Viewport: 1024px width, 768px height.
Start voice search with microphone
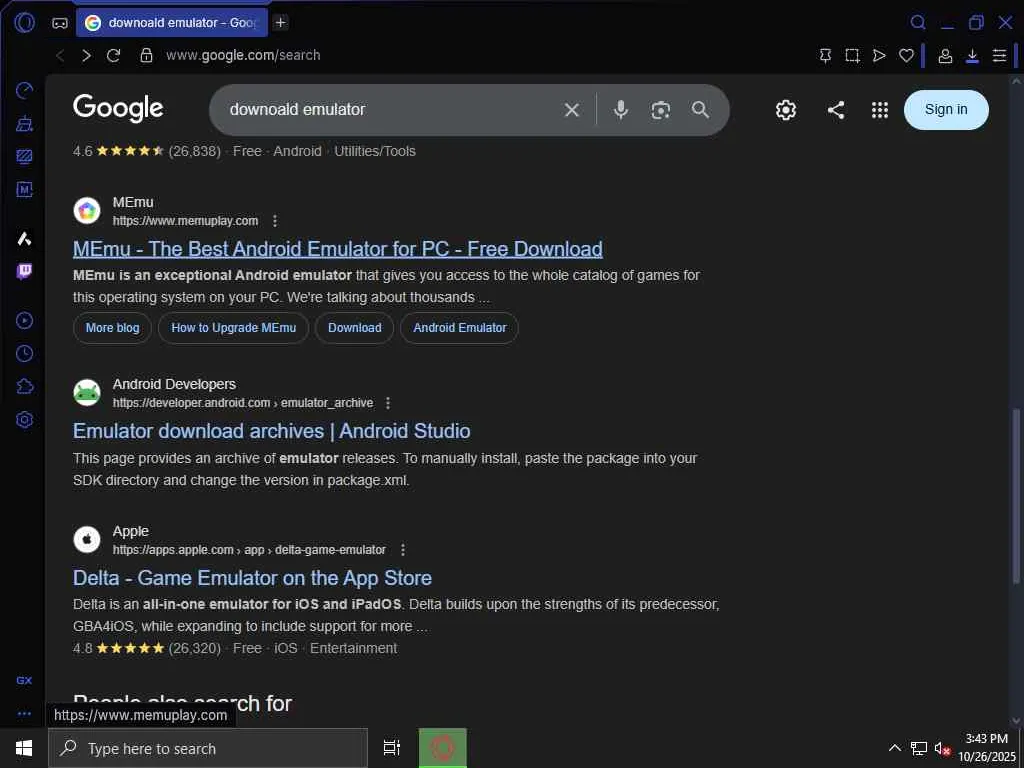pos(620,110)
